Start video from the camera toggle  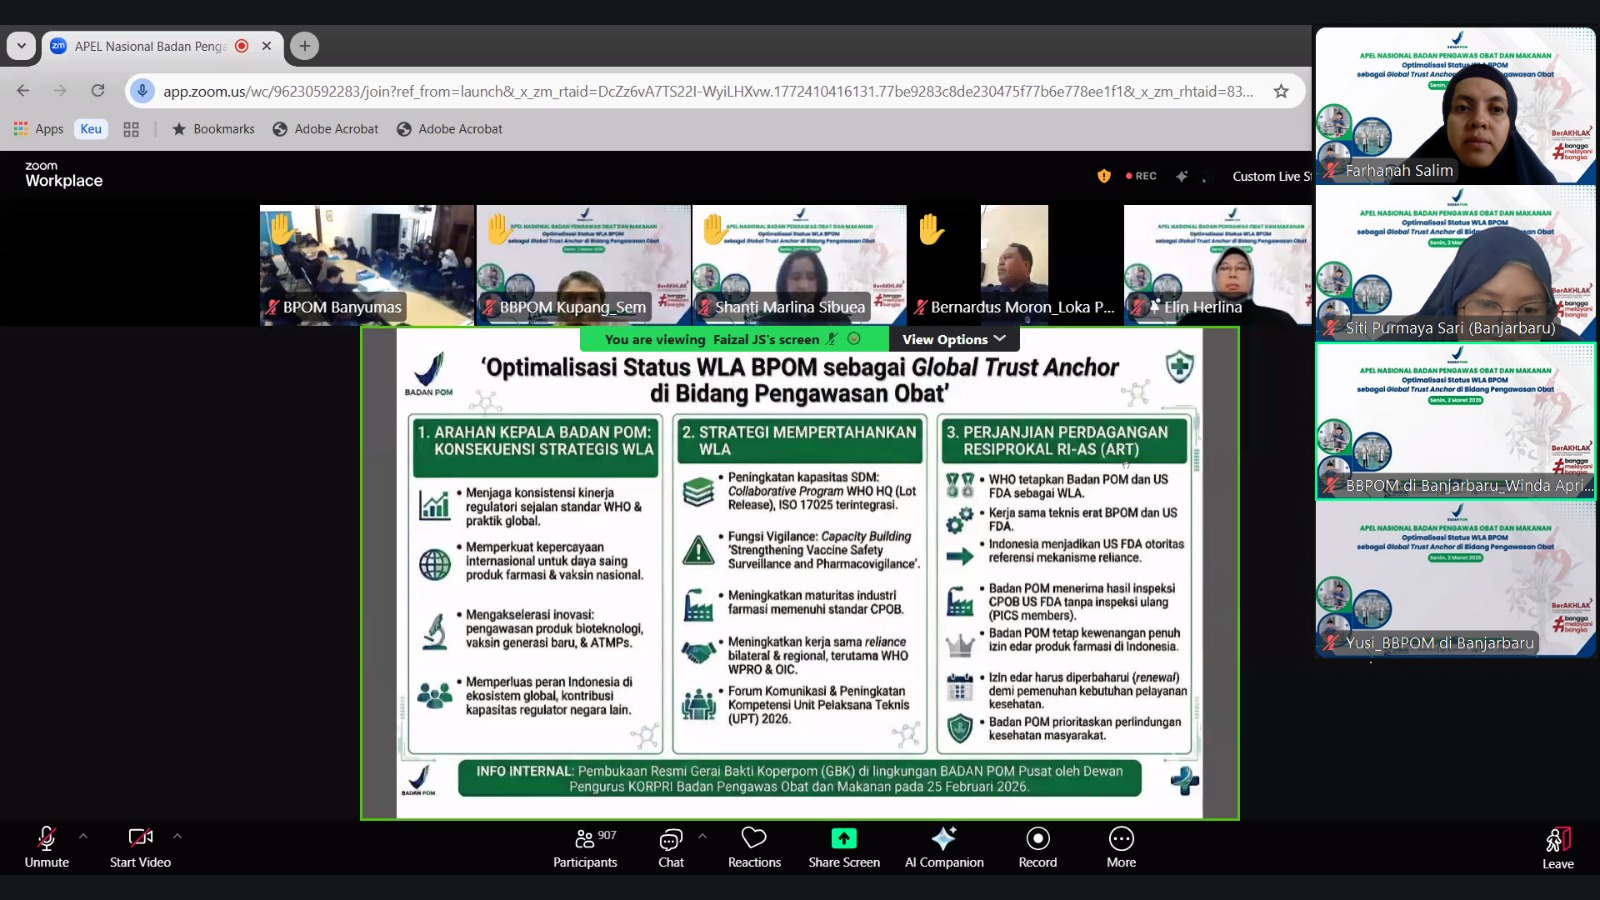pos(140,847)
